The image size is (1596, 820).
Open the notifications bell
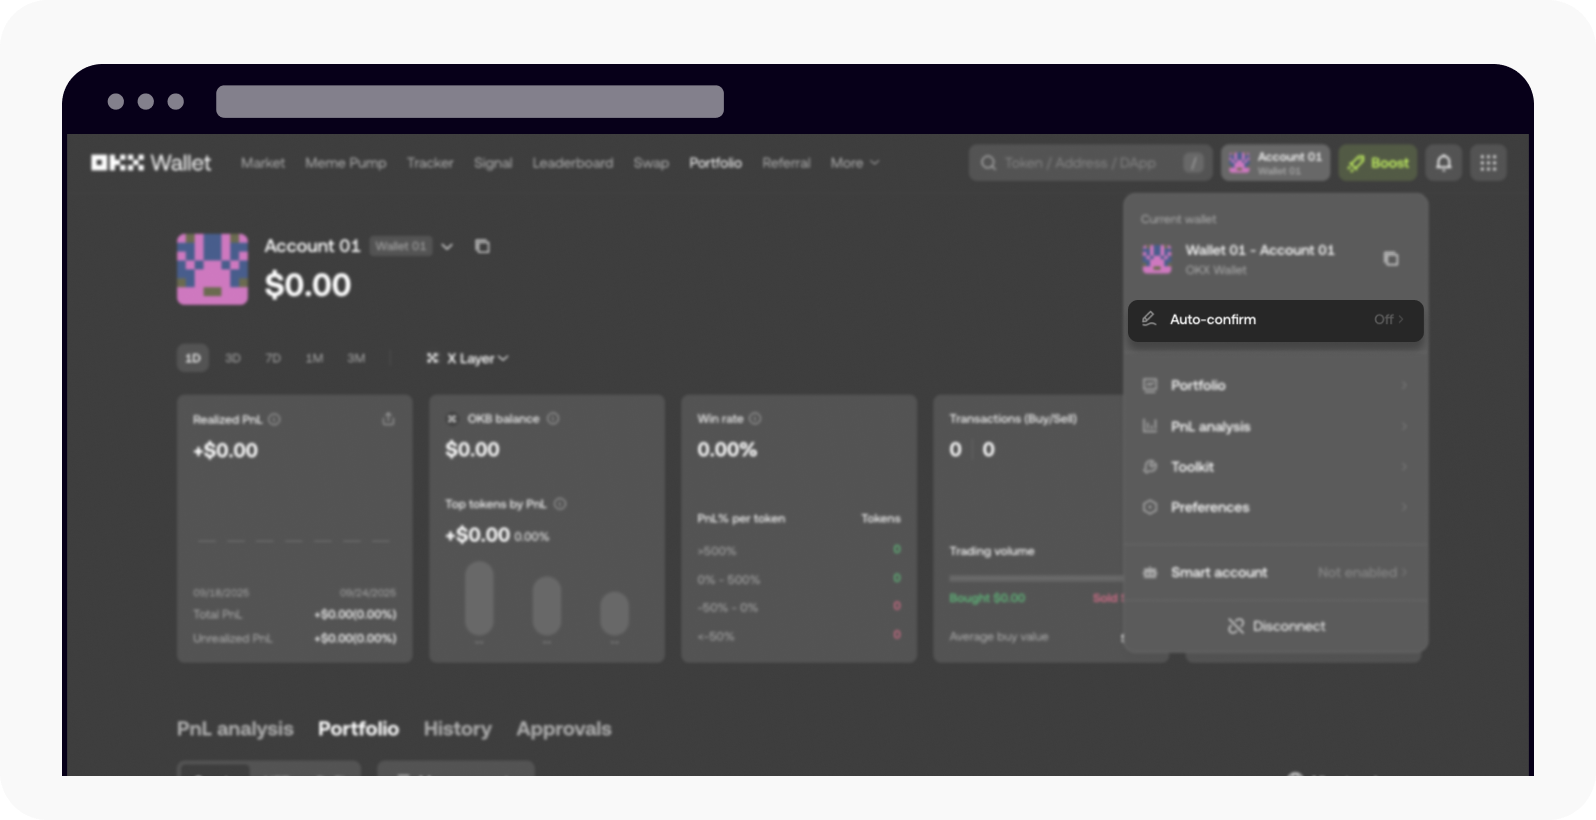(x=1443, y=163)
